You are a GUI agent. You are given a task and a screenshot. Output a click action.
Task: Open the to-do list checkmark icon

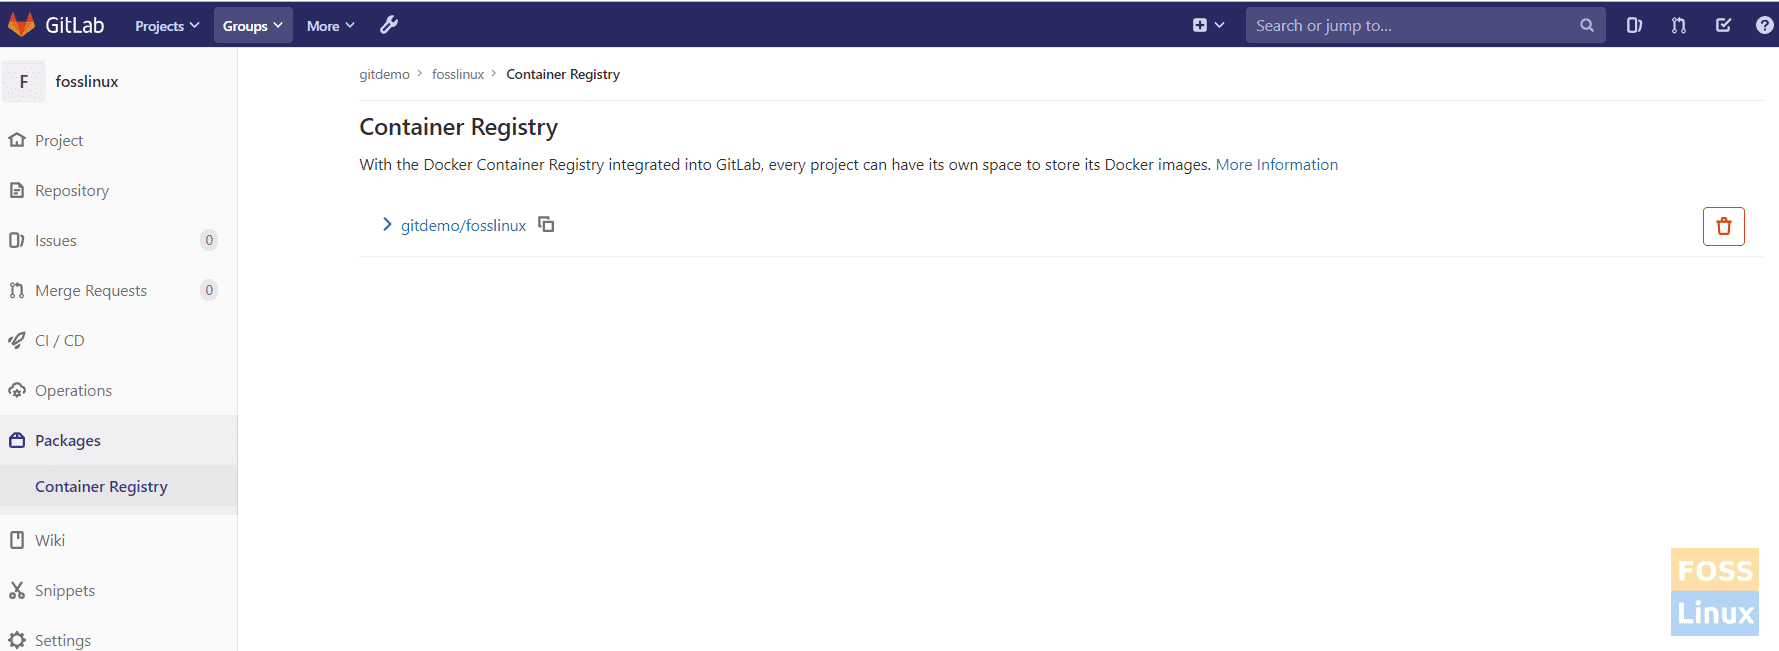pyautogui.click(x=1723, y=25)
